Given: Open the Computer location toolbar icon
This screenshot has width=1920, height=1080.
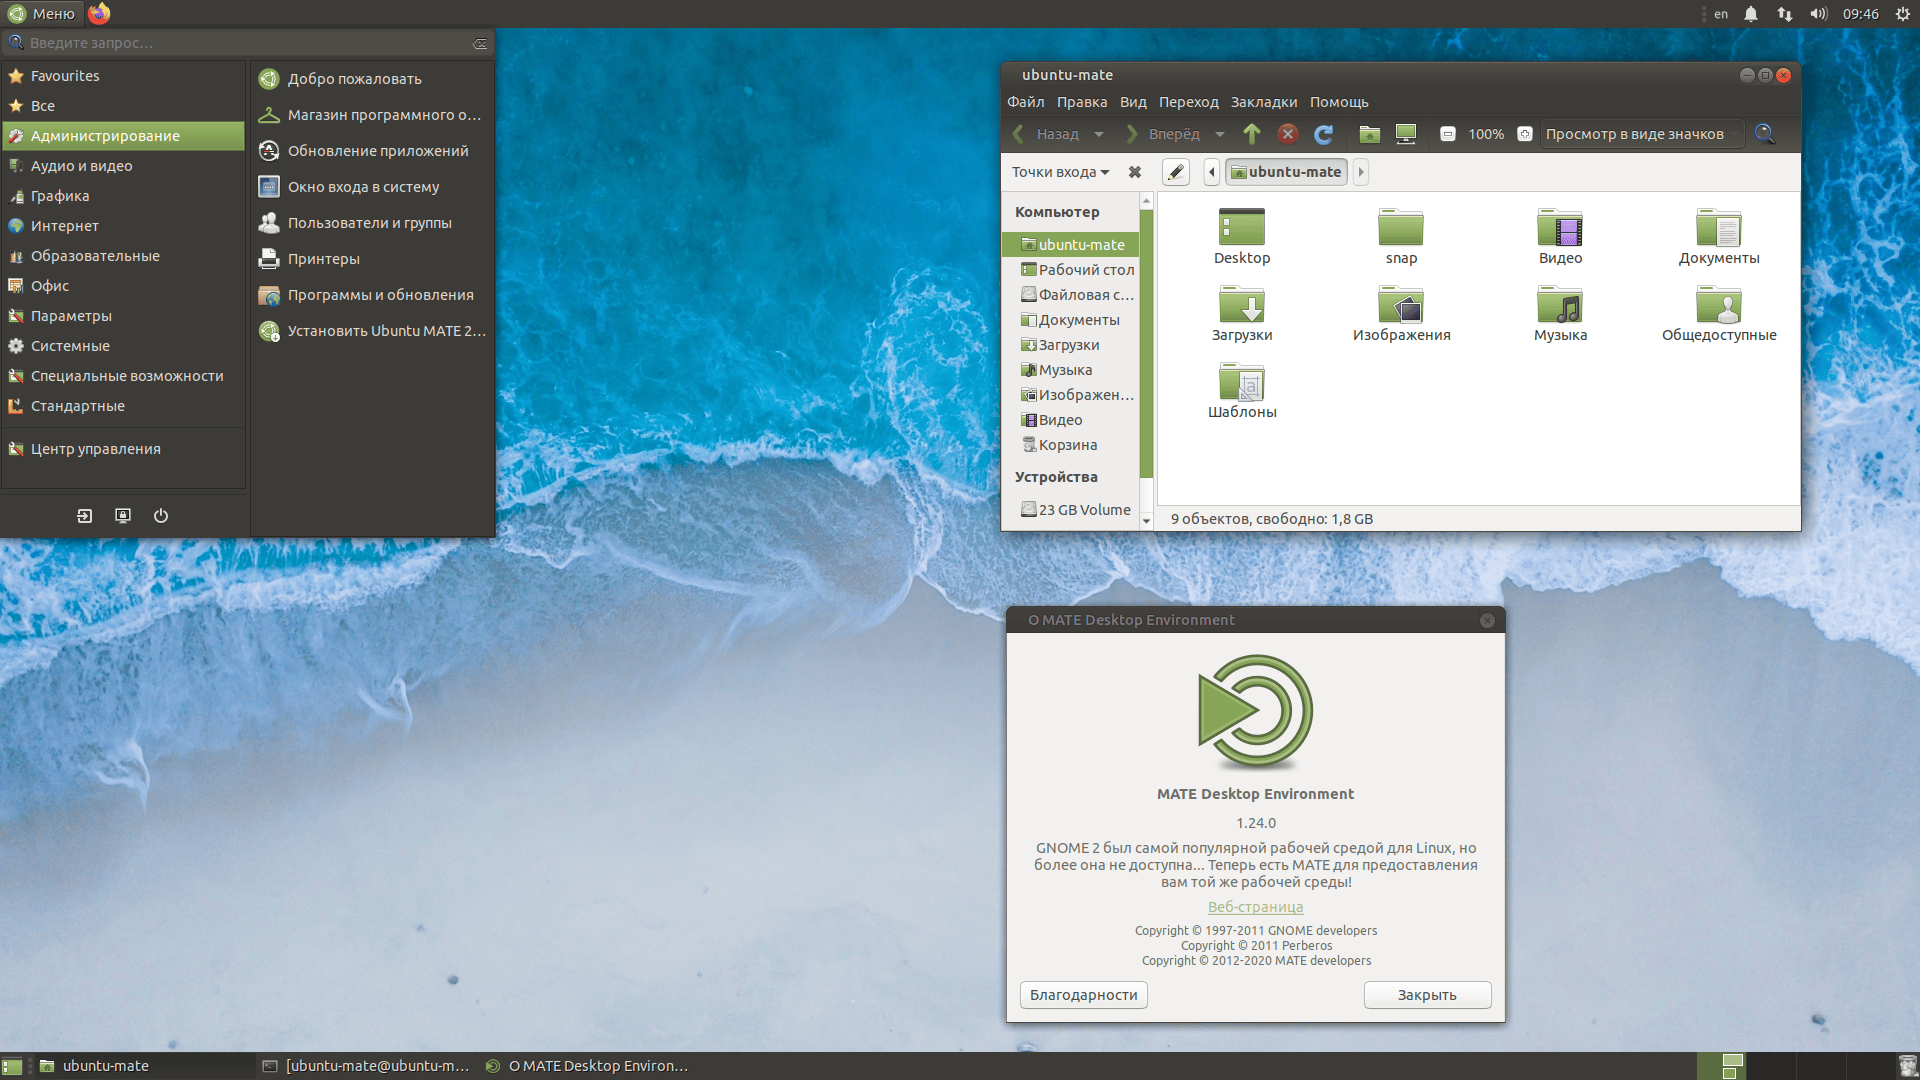Looking at the screenshot, I should (x=1406, y=134).
